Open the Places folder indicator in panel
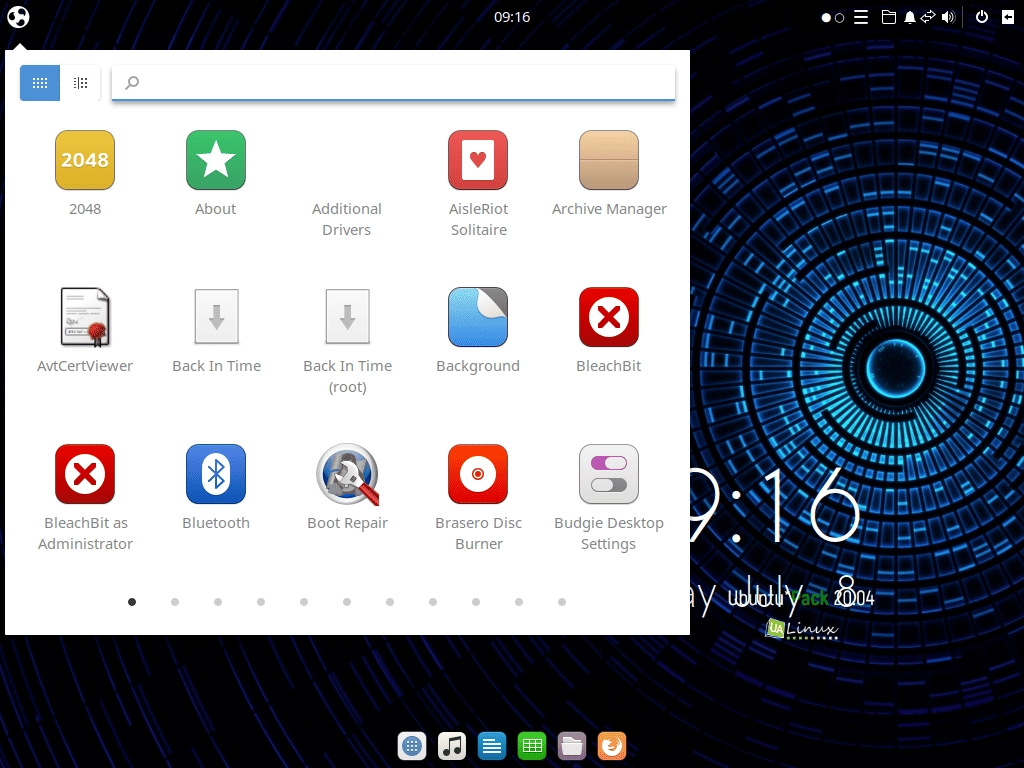This screenshot has width=1024, height=768. 889,17
